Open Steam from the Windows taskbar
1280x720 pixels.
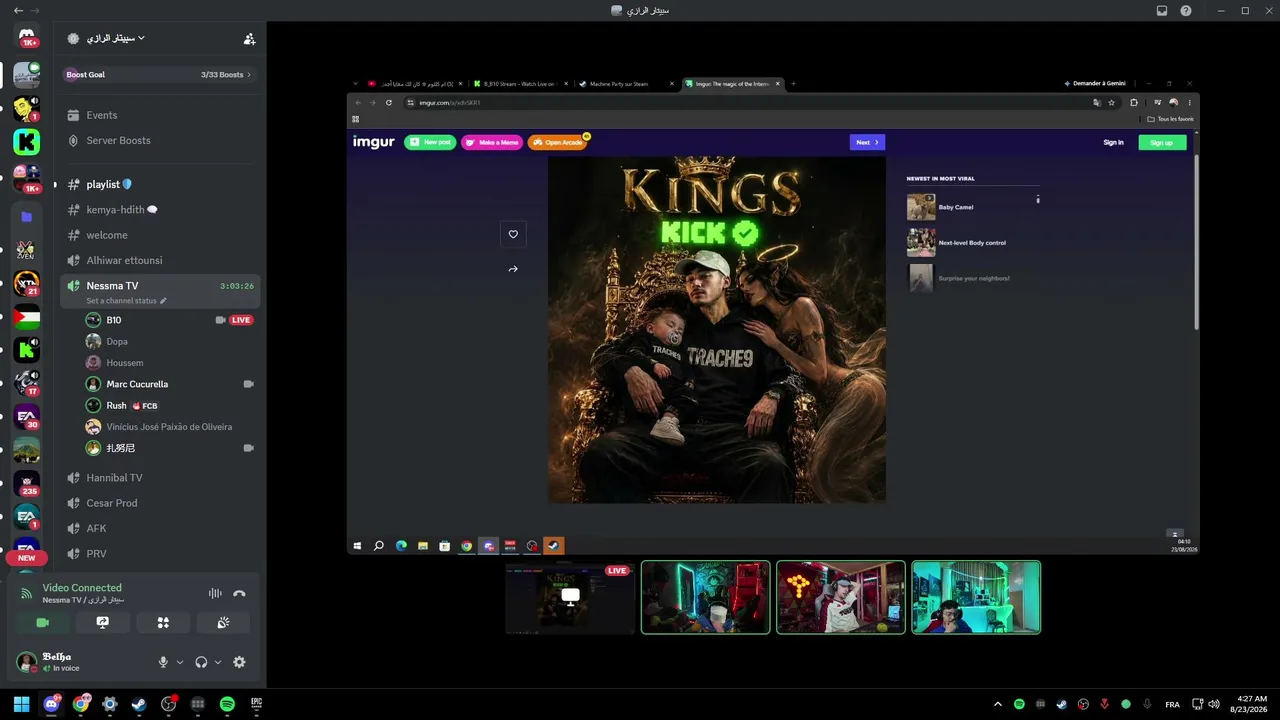click(139, 704)
